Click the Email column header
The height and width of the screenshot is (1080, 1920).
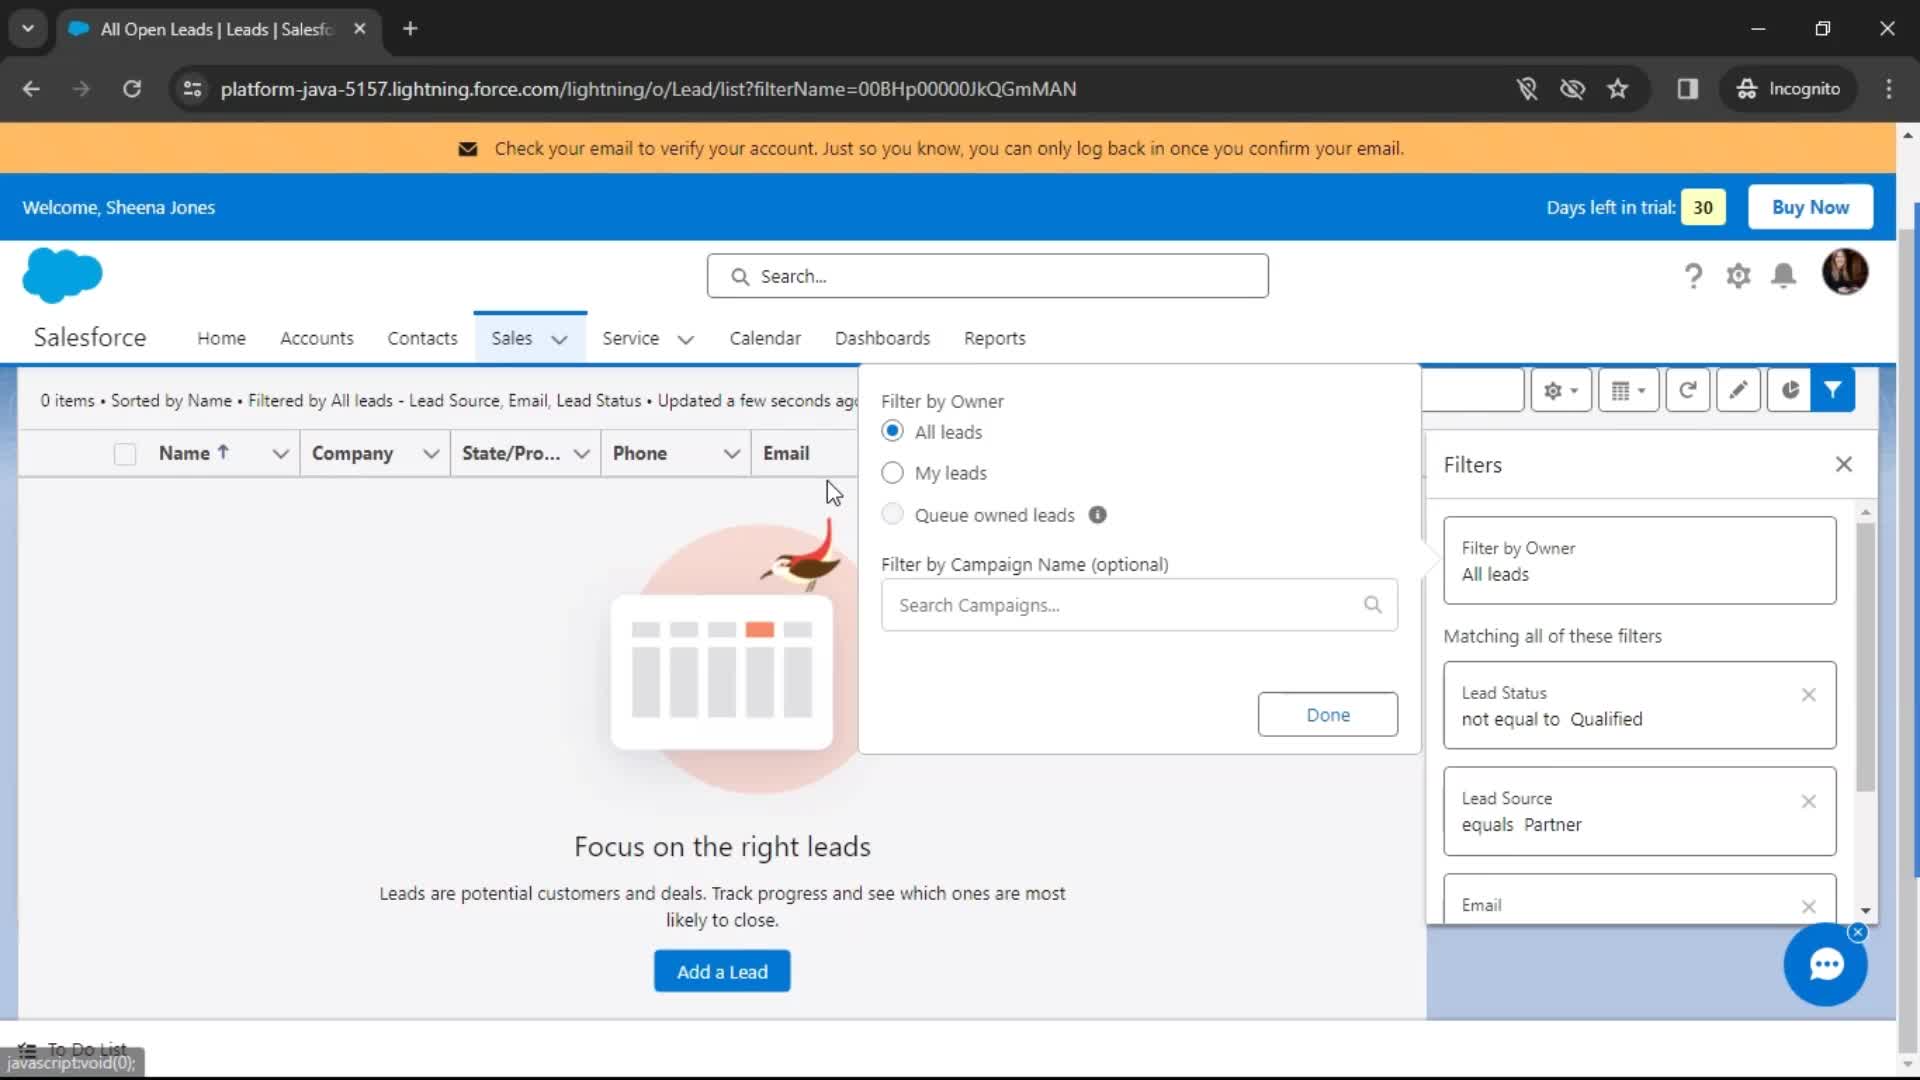click(x=786, y=453)
